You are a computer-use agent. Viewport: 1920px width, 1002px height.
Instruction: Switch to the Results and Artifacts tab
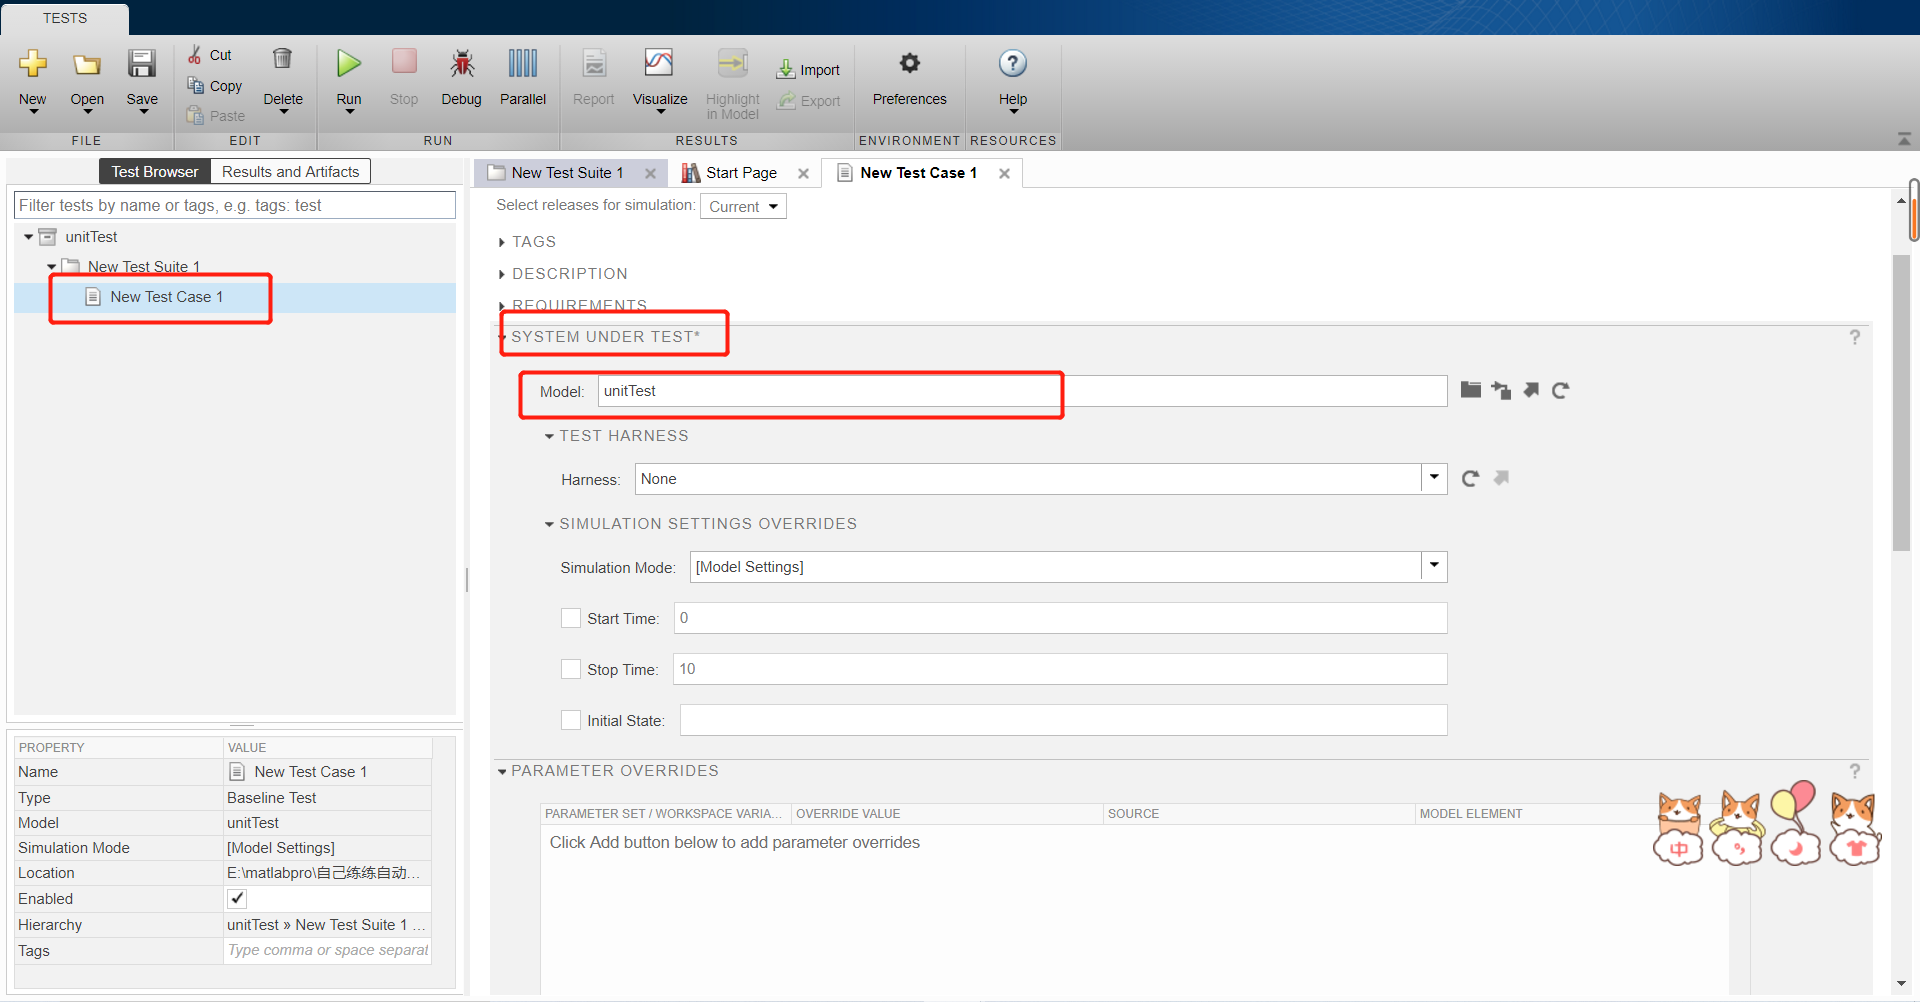coord(290,171)
